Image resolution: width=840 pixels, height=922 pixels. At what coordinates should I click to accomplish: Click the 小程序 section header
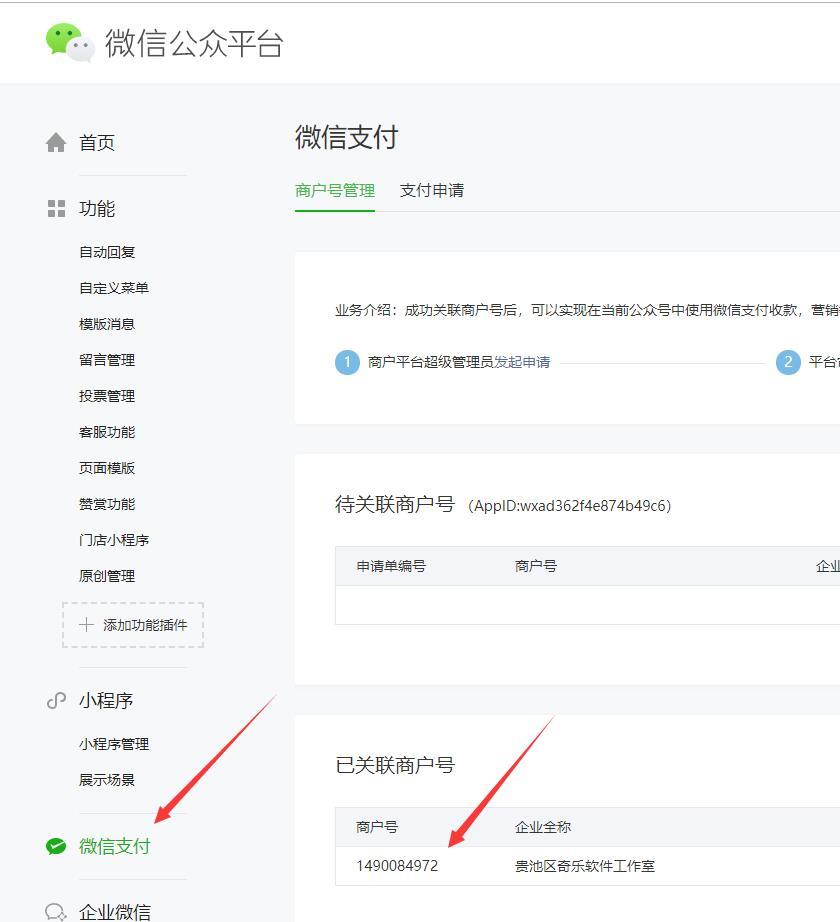[106, 700]
